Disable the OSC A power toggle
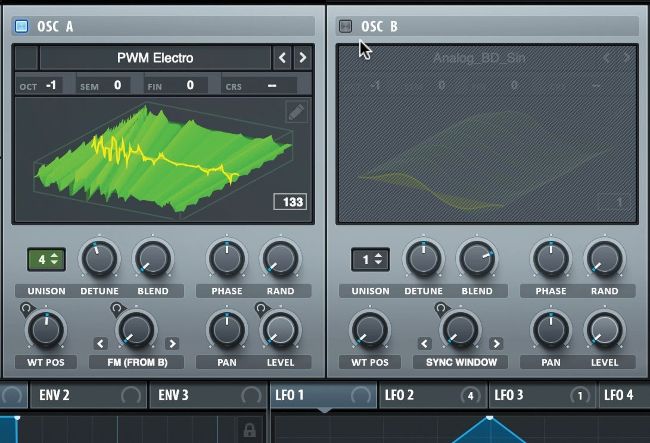Viewport: 650px width, 443px height. (x=22, y=26)
